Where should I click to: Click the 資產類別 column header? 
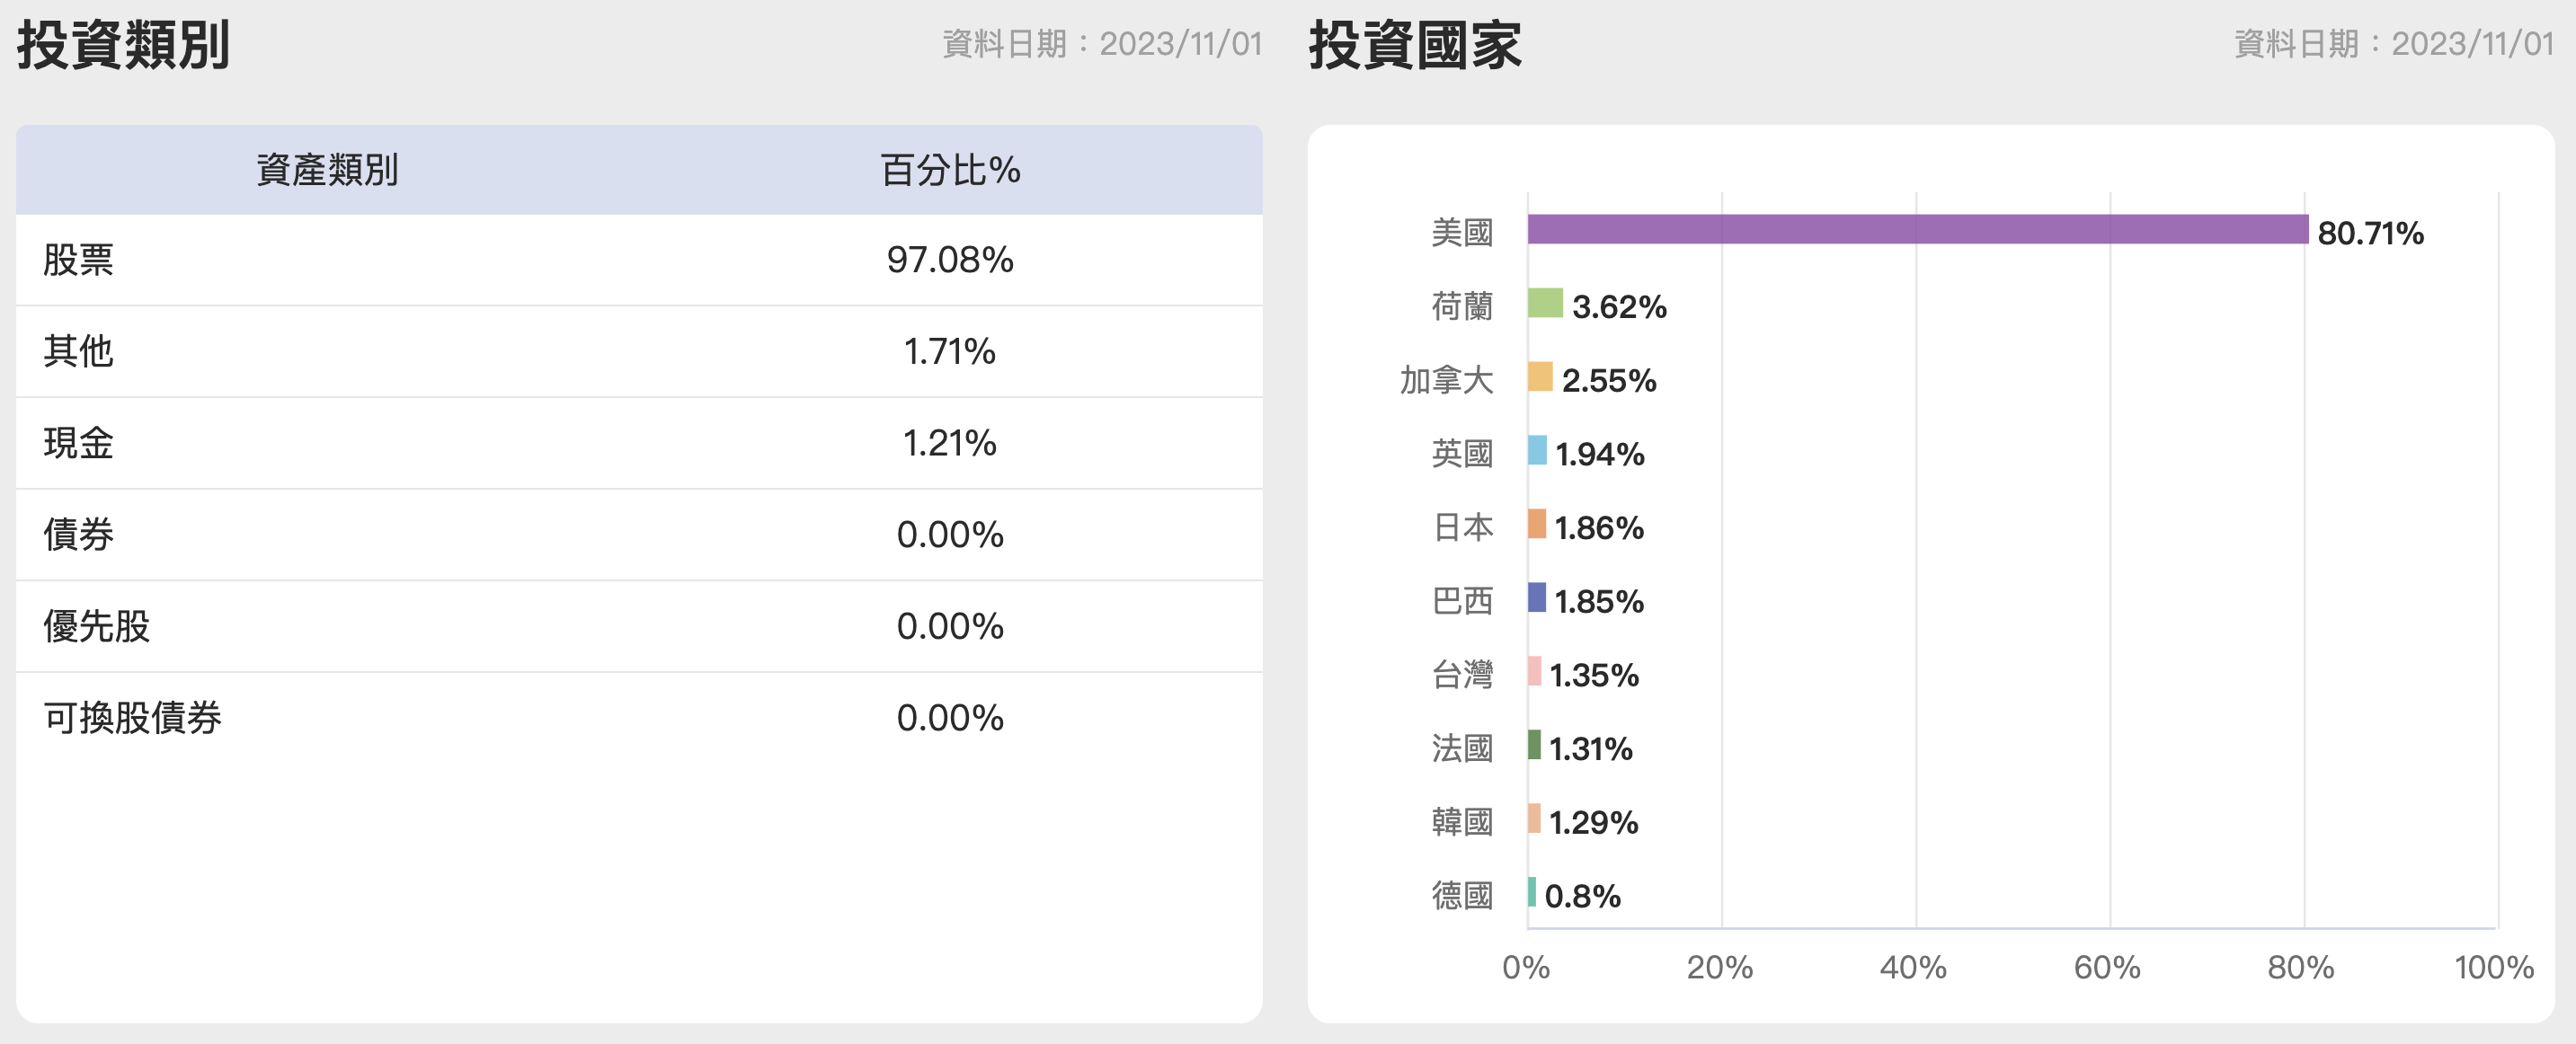point(327,170)
